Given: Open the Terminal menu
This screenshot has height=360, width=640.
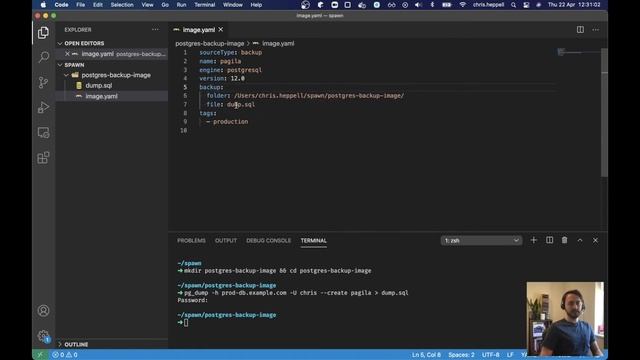Looking at the screenshot, I should click(x=204, y=5).
